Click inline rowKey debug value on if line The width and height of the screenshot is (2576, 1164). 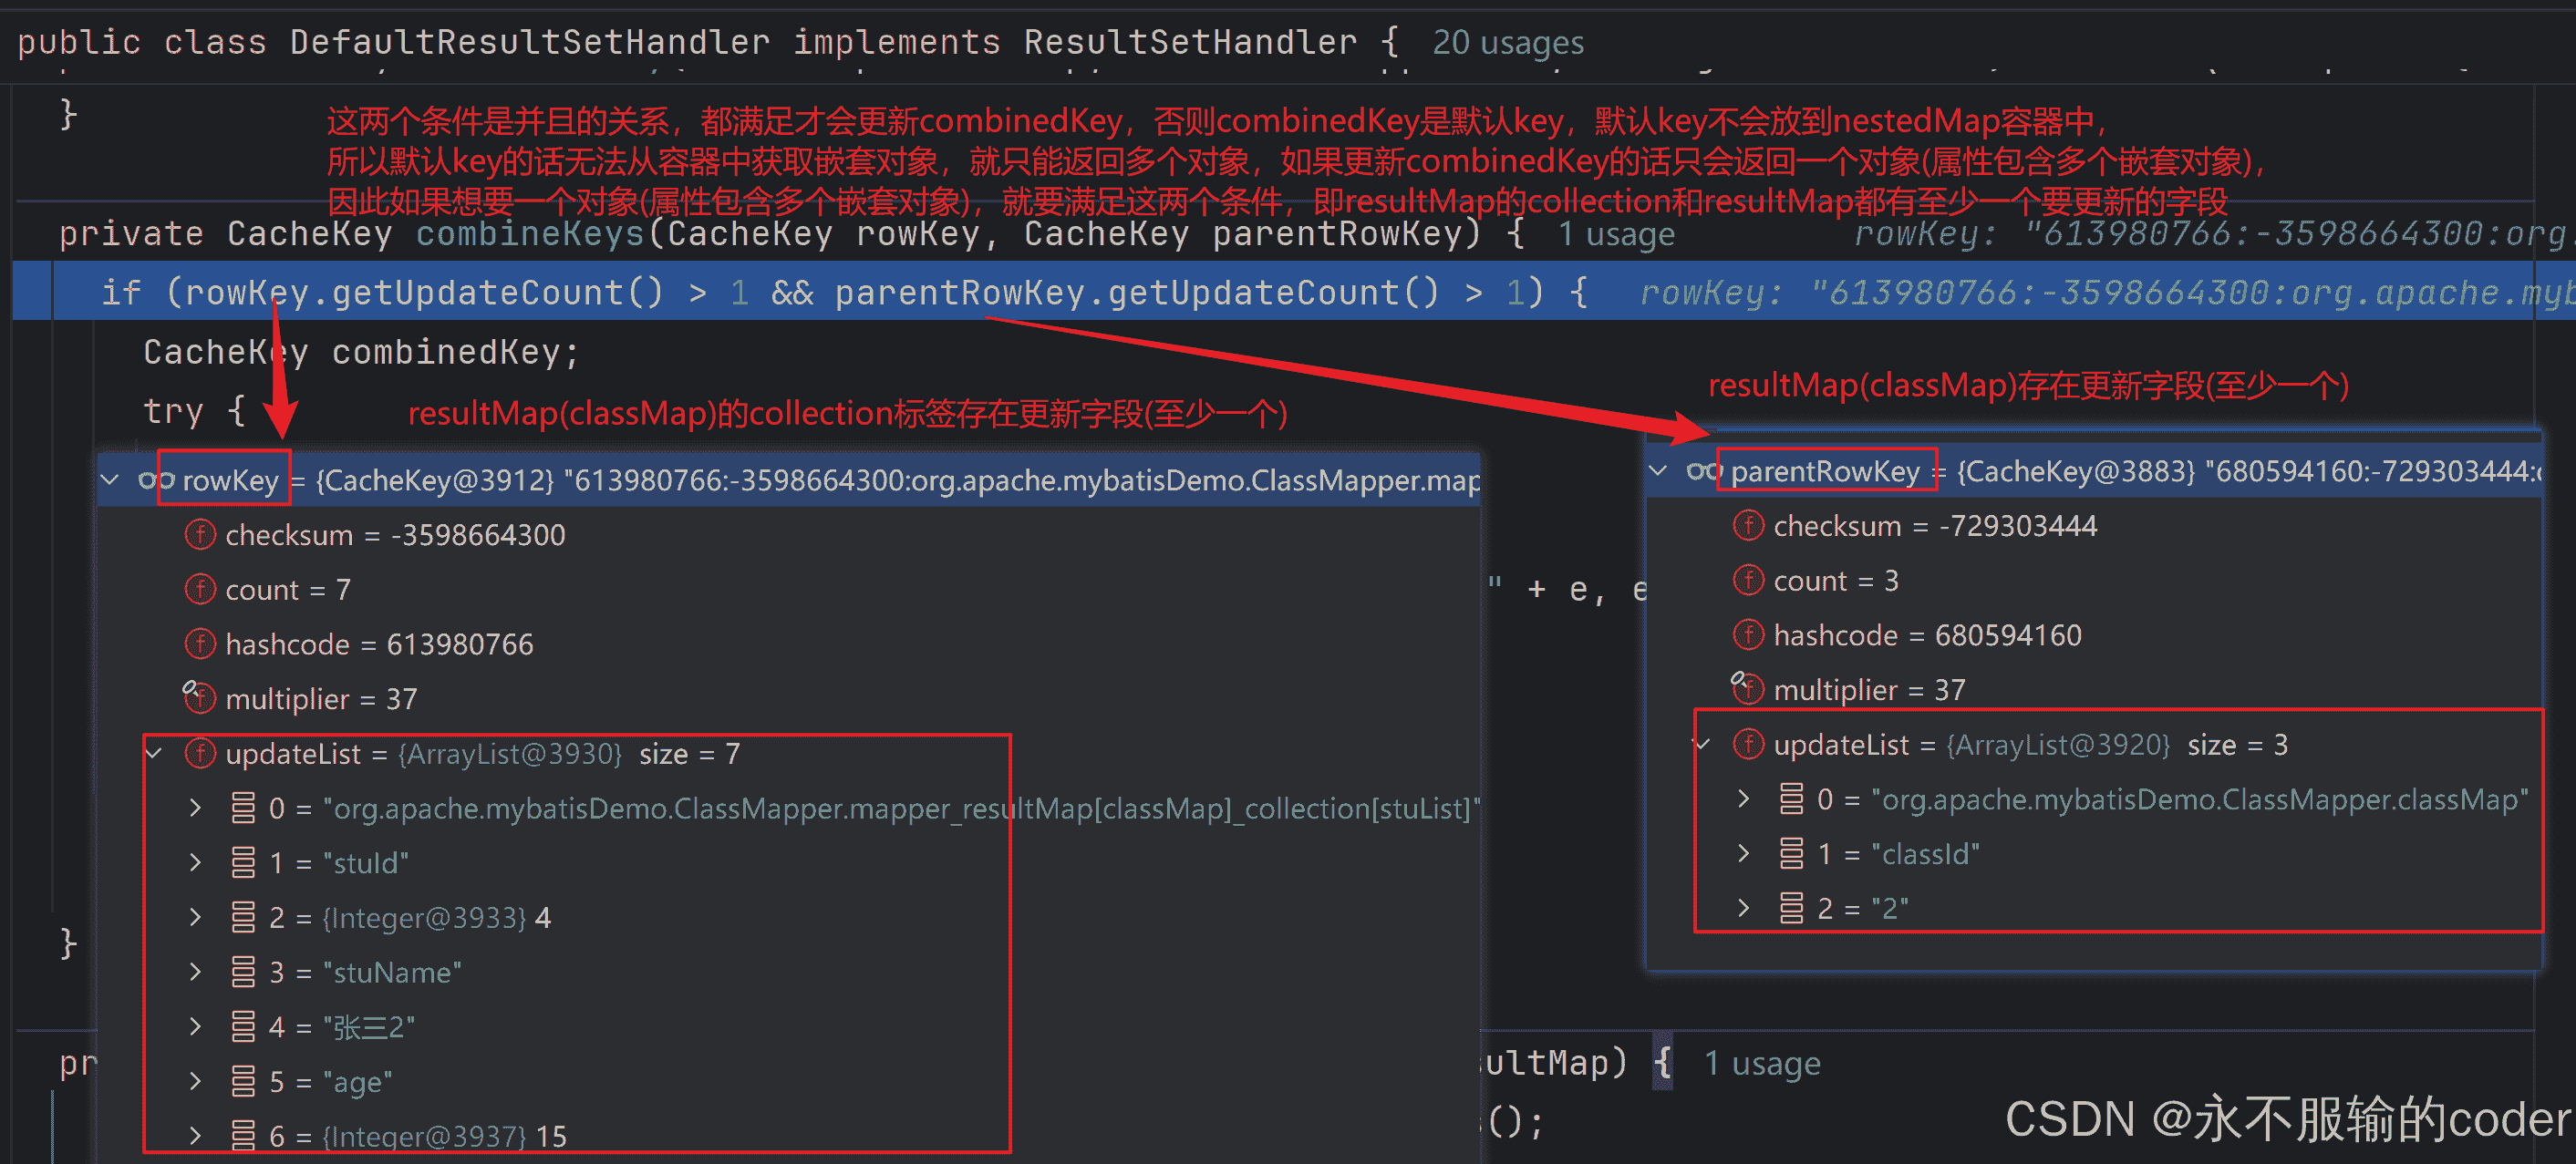click(x=2106, y=292)
